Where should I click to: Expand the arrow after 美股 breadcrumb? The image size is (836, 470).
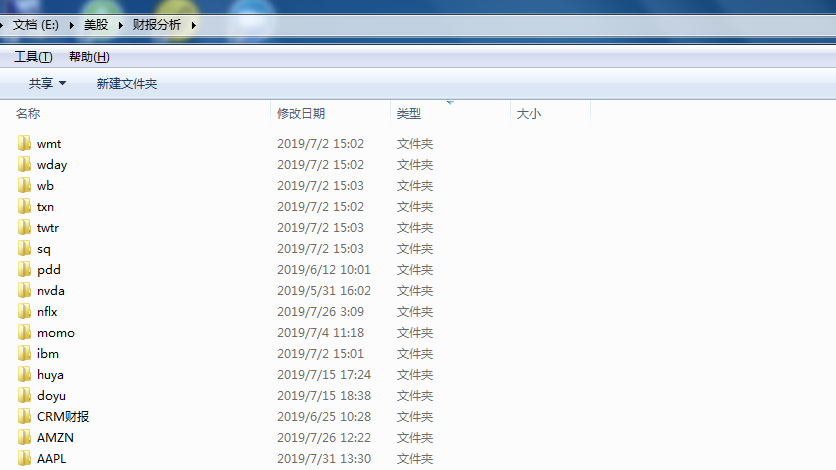tap(120, 25)
